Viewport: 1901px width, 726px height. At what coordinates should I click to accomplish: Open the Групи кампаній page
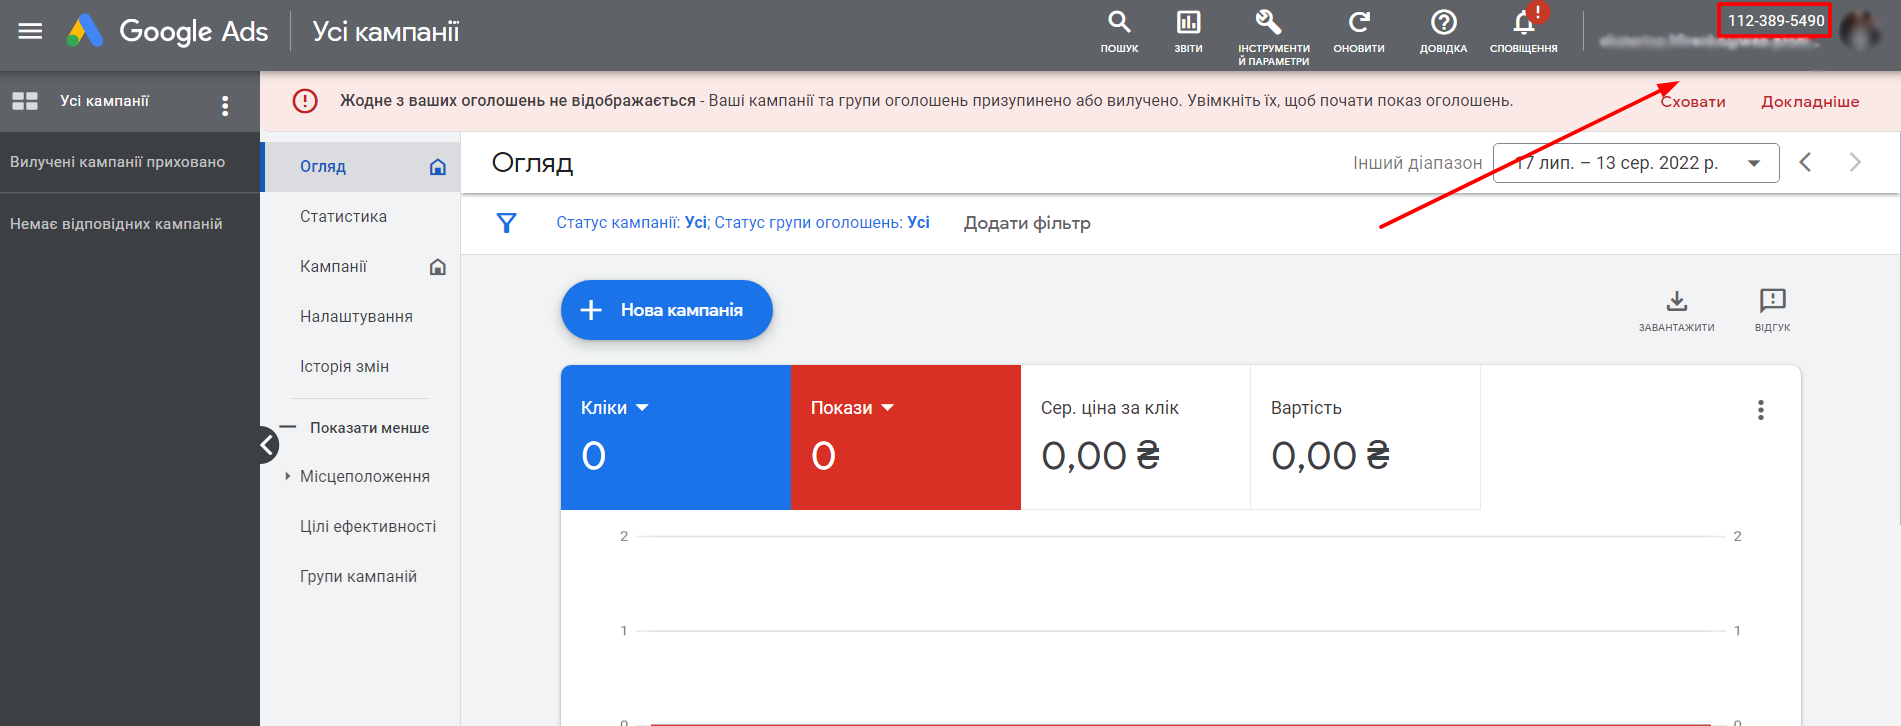[x=358, y=577]
